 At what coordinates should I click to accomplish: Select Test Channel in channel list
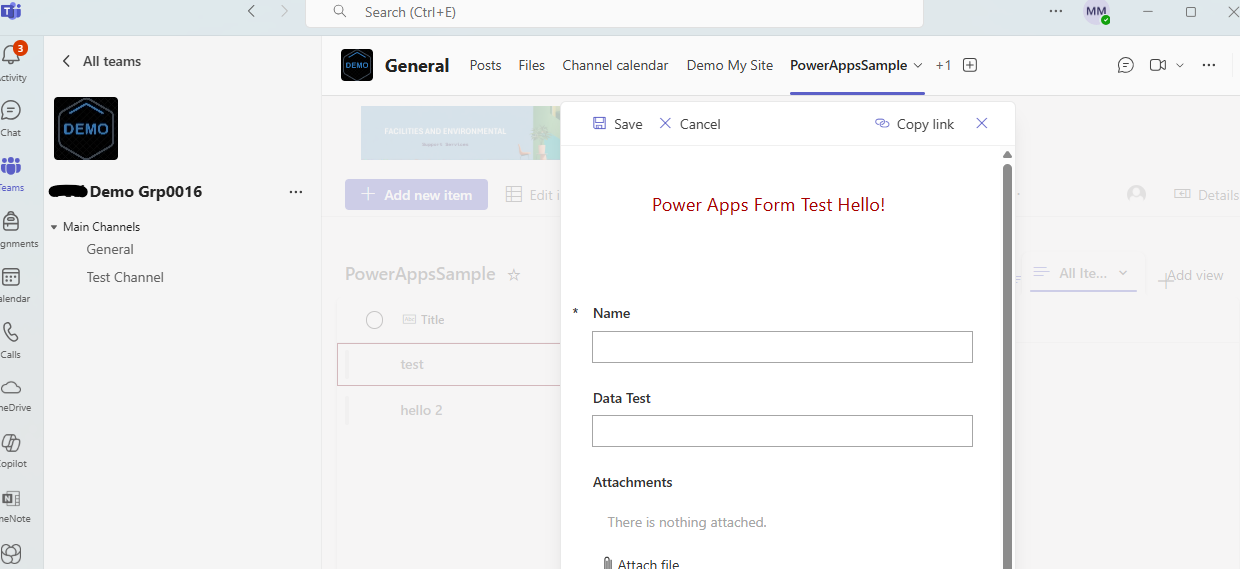click(x=125, y=277)
